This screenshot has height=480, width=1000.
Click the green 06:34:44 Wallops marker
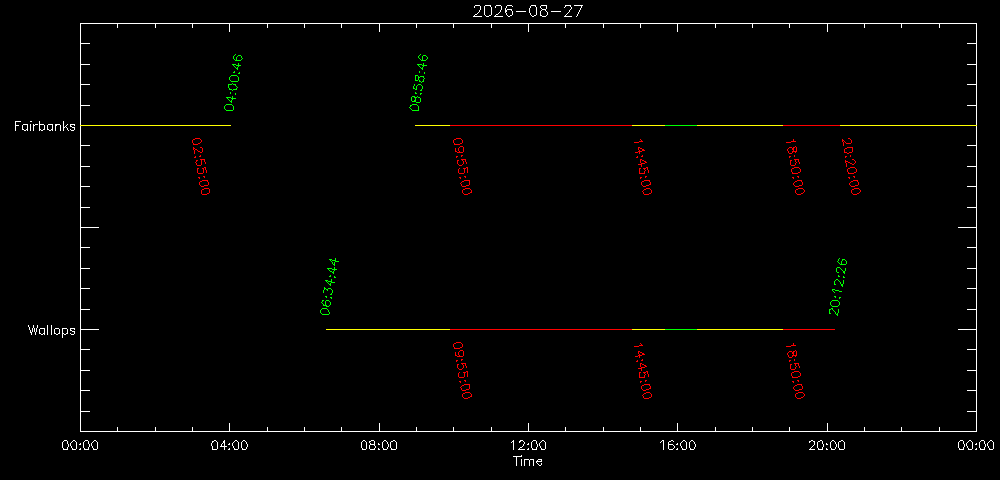point(329,287)
